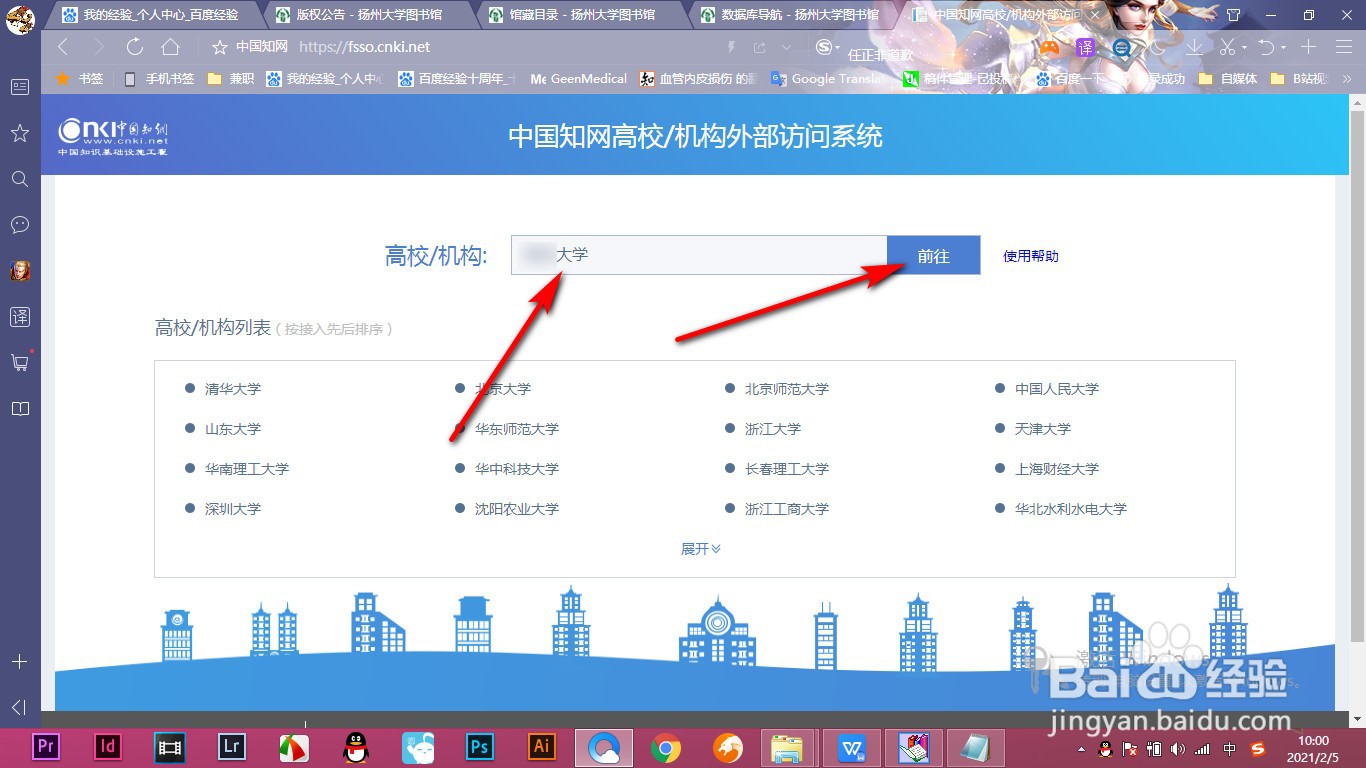Bookmark this page with the star icon
The height and width of the screenshot is (768, 1366).
[x=220, y=47]
